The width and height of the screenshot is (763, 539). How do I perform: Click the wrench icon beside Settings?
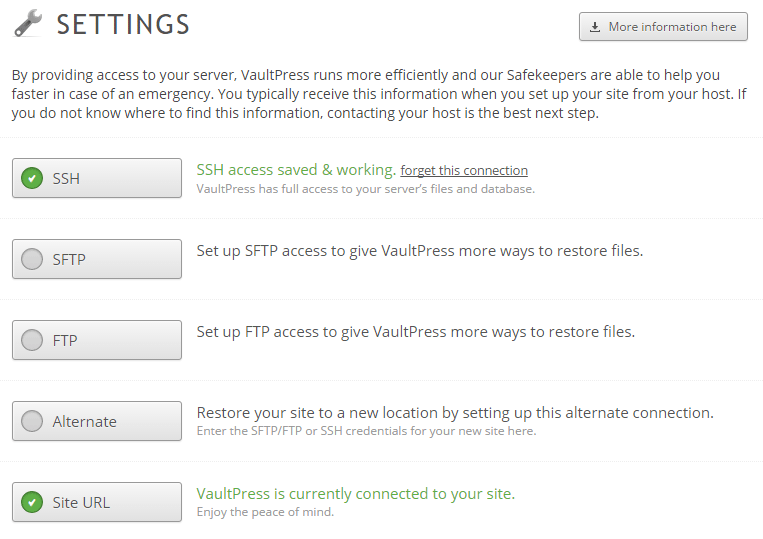(28, 24)
